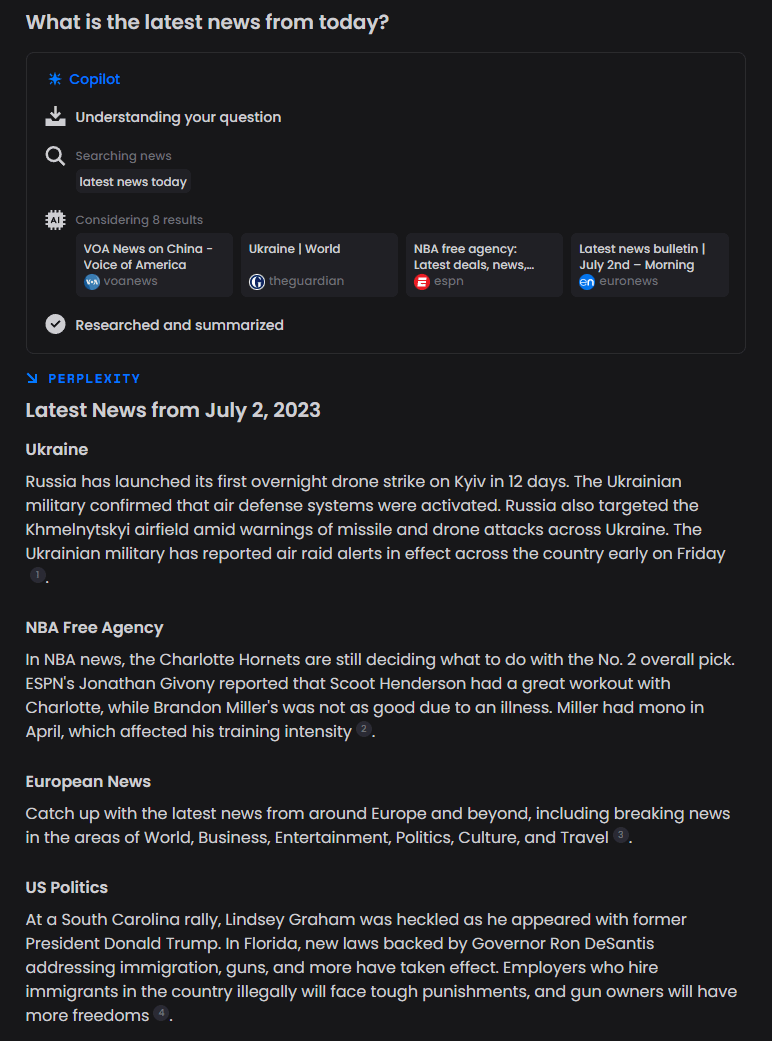Click the "latest news today" search chip
The image size is (772, 1041).
(x=133, y=182)
